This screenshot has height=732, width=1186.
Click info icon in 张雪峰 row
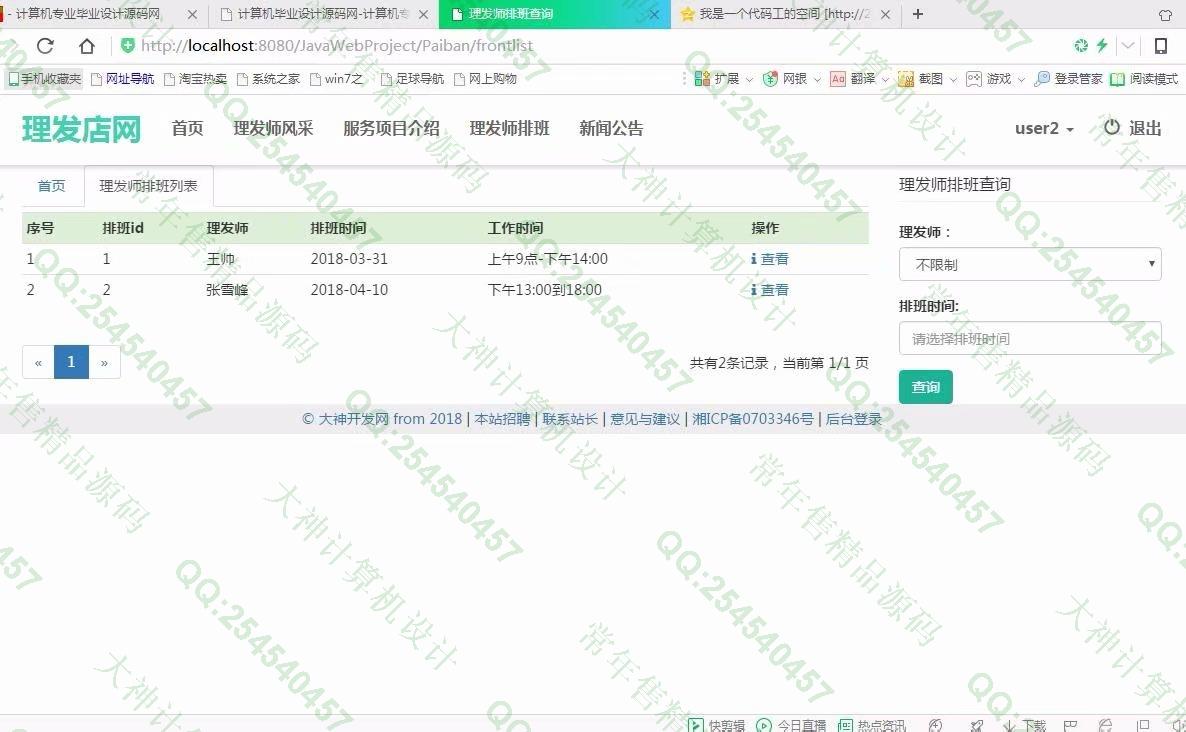(x=753, y=290)
